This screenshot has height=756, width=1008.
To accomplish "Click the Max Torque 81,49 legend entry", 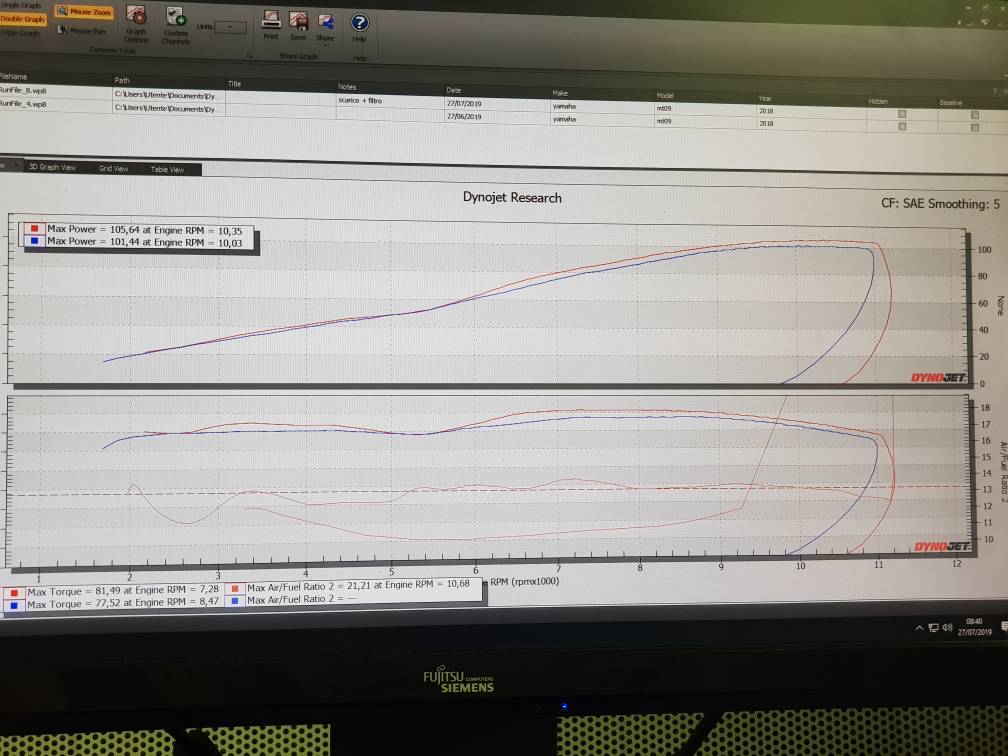I will point(123,590).
